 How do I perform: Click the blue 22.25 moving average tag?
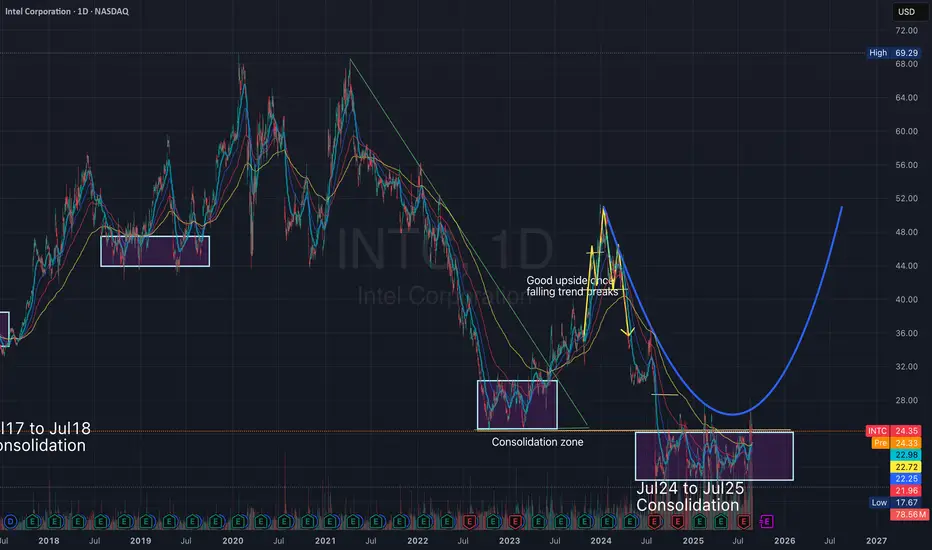tap(906, 479)
